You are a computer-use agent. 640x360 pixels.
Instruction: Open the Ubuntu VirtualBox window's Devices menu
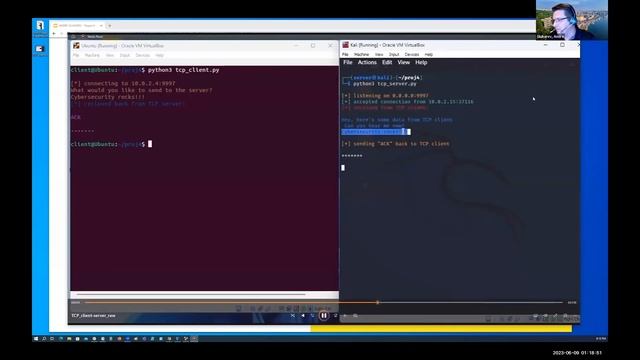142,55
